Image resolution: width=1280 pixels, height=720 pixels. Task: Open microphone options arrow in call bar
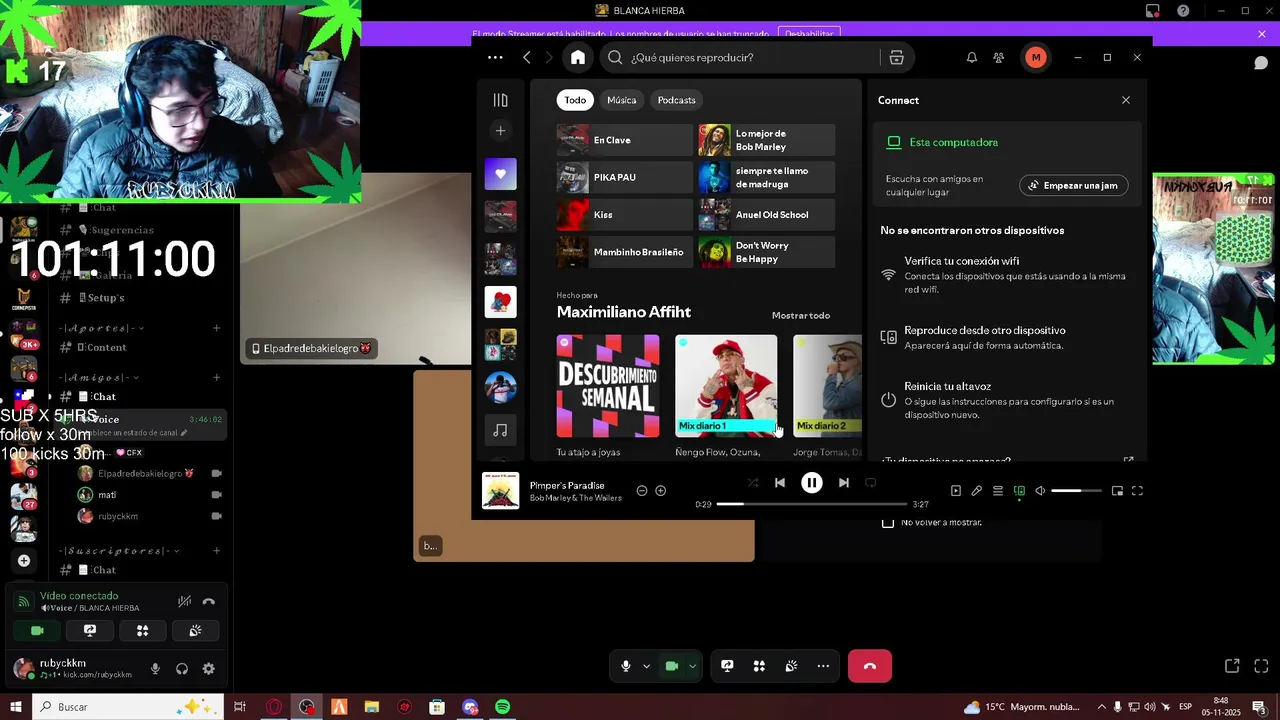click(x=646, y=666)
